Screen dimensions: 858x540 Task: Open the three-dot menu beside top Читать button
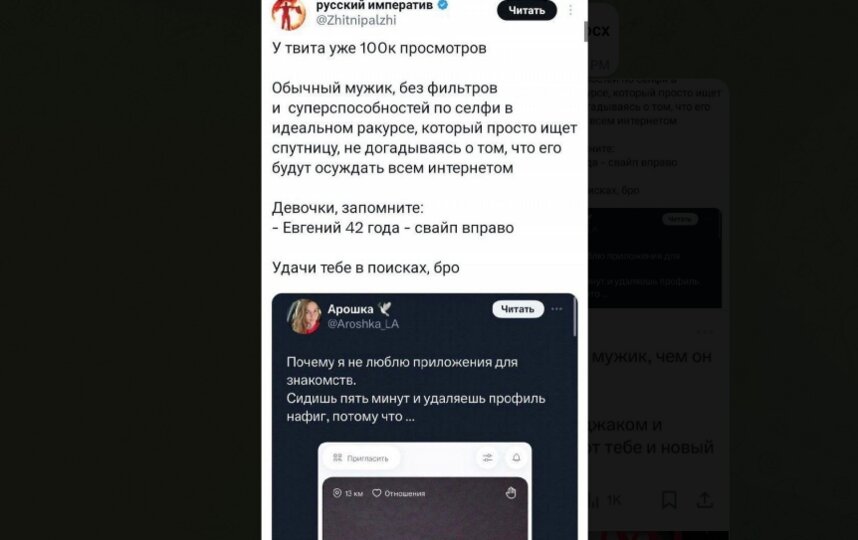[x=570, y=10]
